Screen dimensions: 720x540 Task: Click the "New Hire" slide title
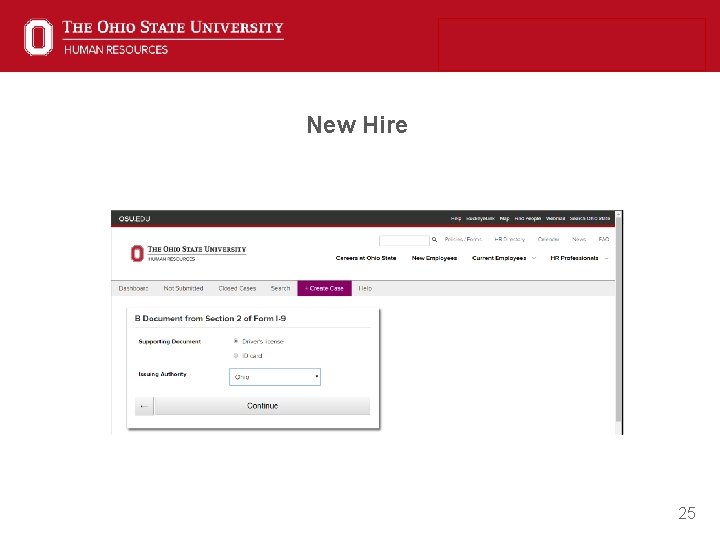pyautogui.click(x=357, y=125)
